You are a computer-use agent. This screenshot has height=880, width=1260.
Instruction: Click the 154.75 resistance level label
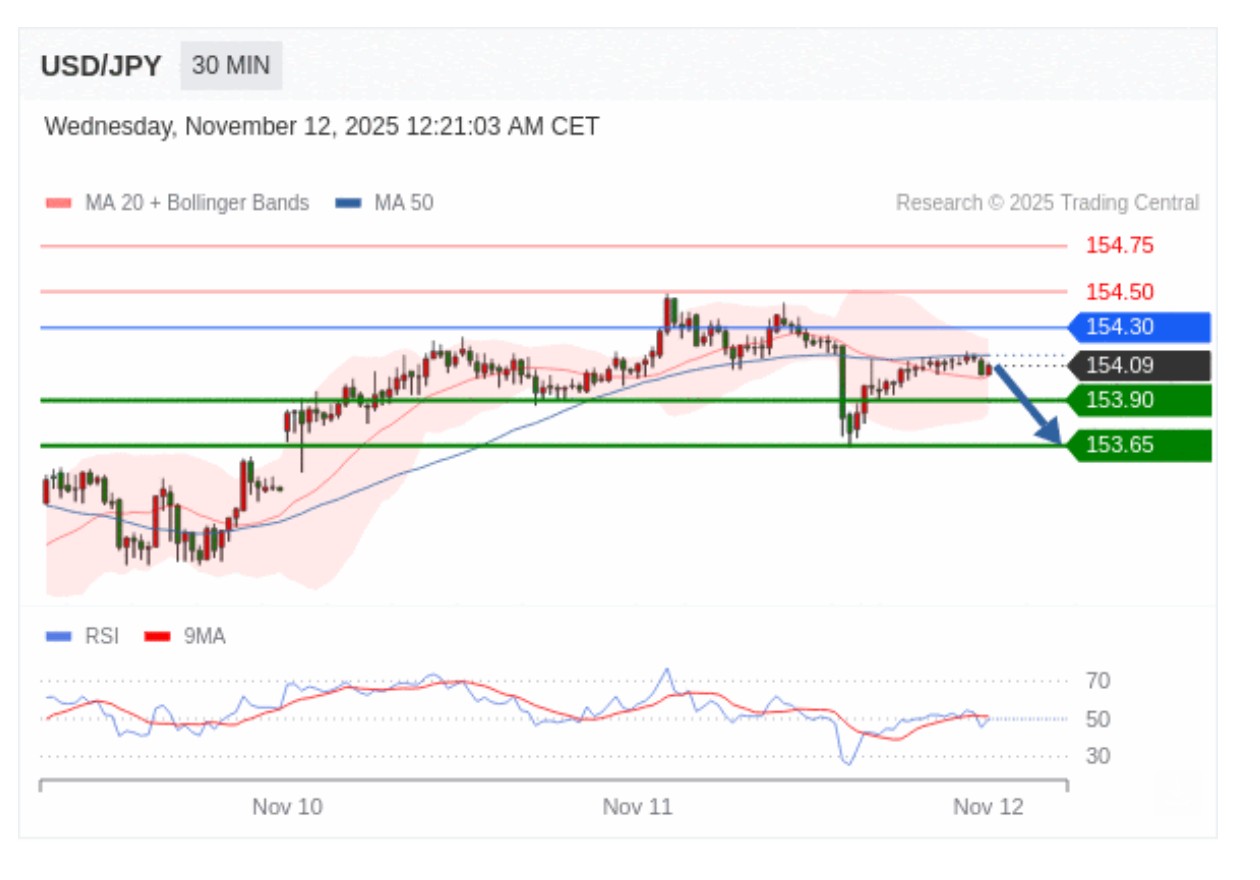(x=1120, y=245)
